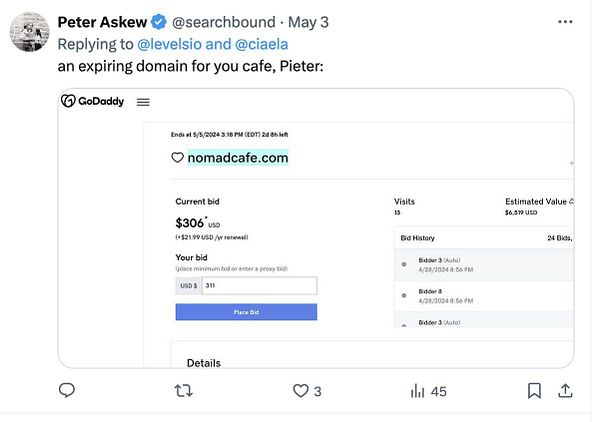Select the nomadcafe.com domain name
Viewport: 600px width, 422px height.
tap(238, 158)
